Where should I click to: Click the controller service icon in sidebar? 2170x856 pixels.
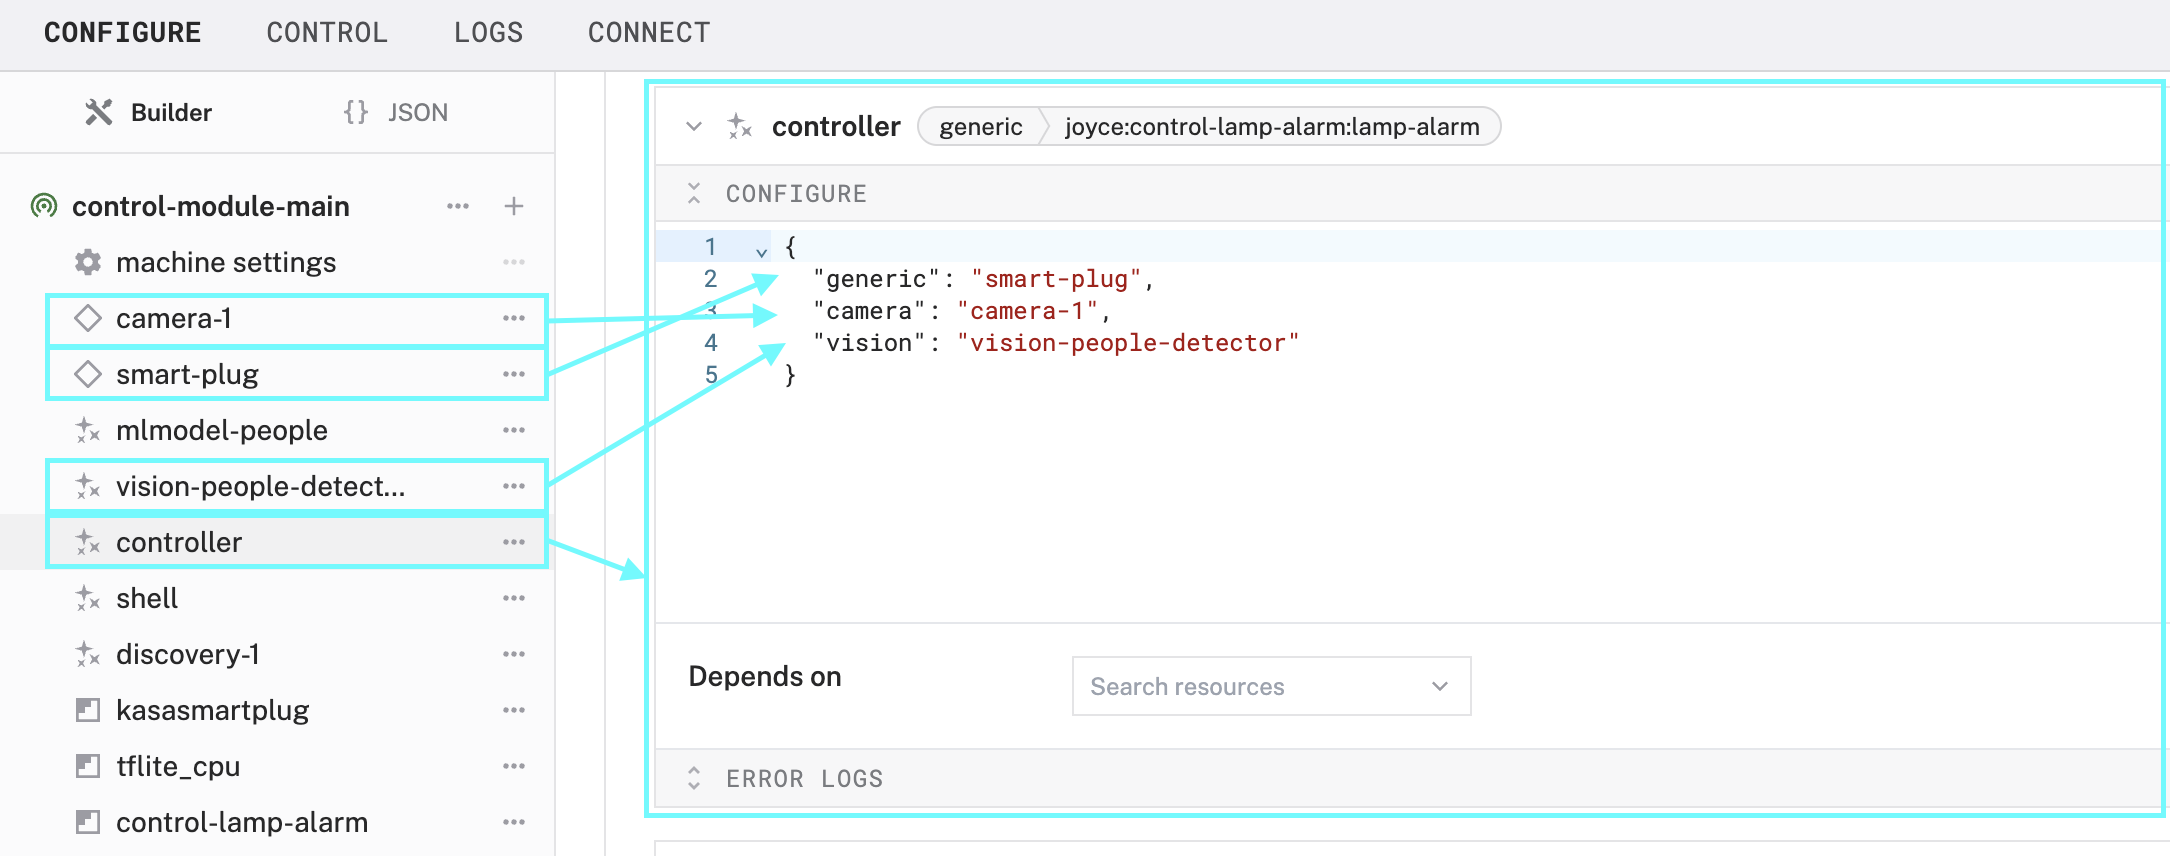click(x=88, y=542)
